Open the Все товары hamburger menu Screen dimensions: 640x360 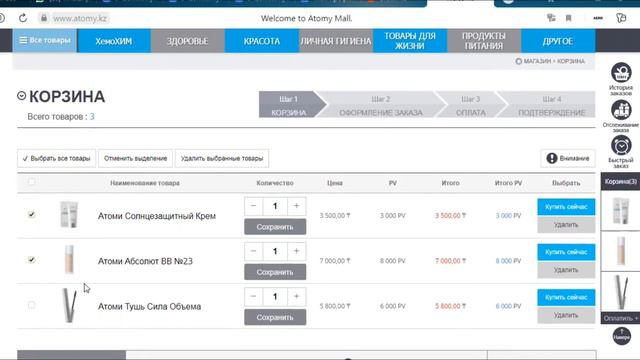(x=44, y=40)
